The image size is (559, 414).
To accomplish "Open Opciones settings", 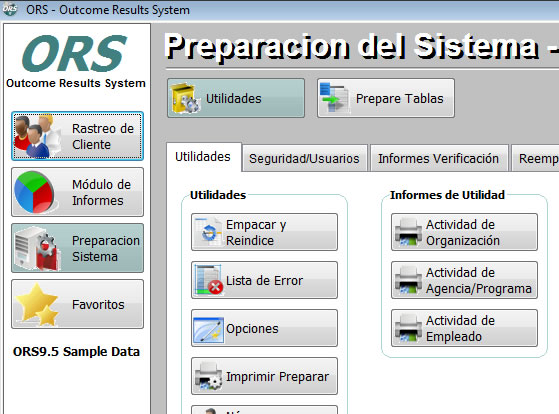I will [264, 328].
